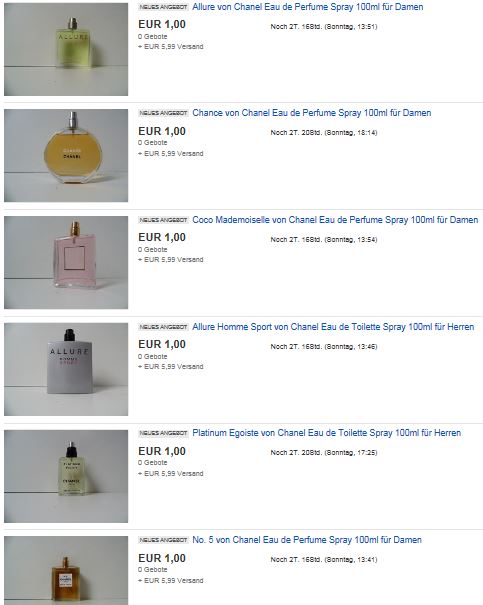Viewport: 483px width, 605px height.
Task: Click the amber No. 5 bottle thumbnail
Action: 66,570
